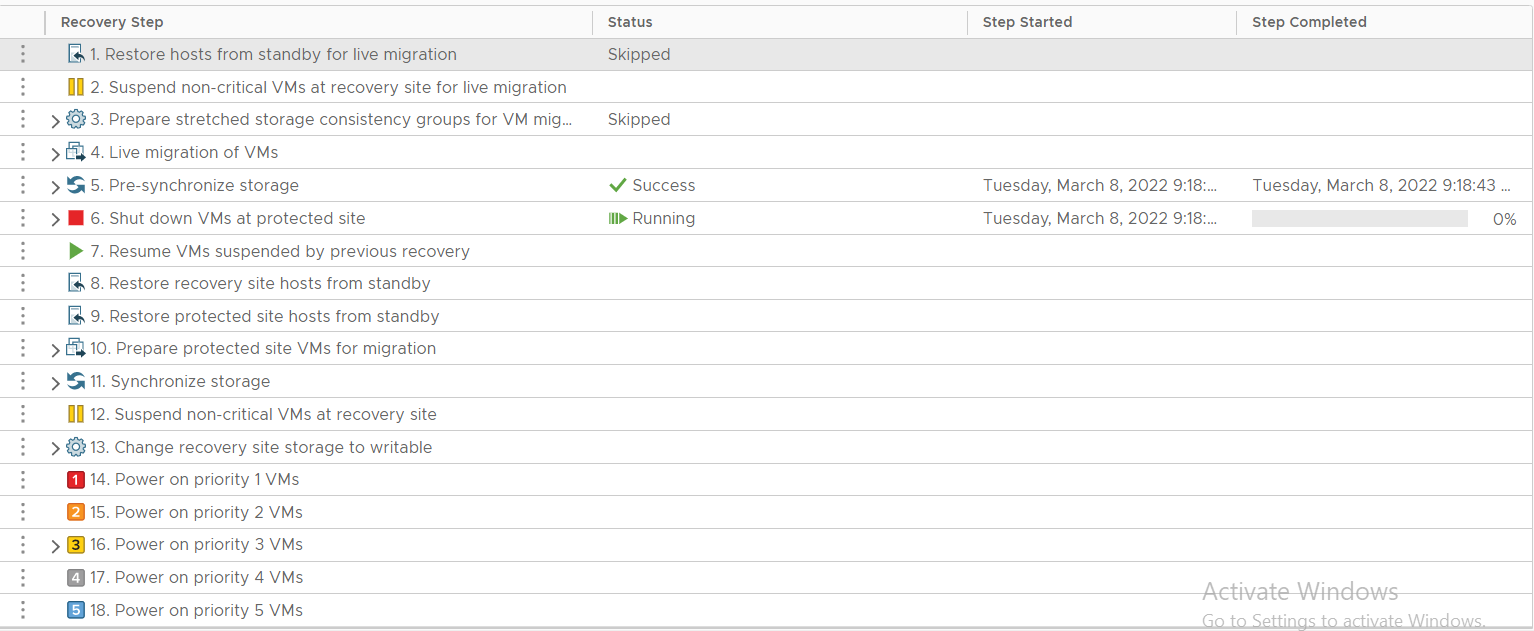Screen dimensions: 1534x631
Task: Click the yellow suspend icon on step 2
Action: 76,87
